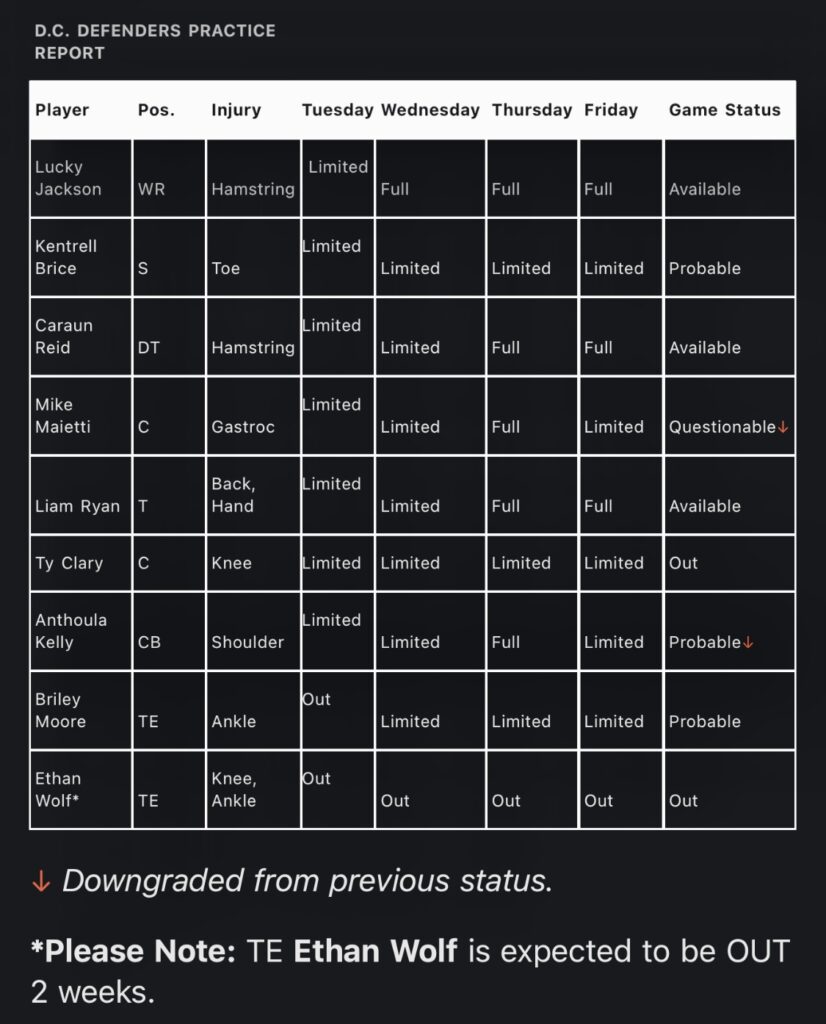Click the bold Ethan Wolf name in note
Image resolution: width=826 pixels, height=1024 pixels.
(375, 950)
